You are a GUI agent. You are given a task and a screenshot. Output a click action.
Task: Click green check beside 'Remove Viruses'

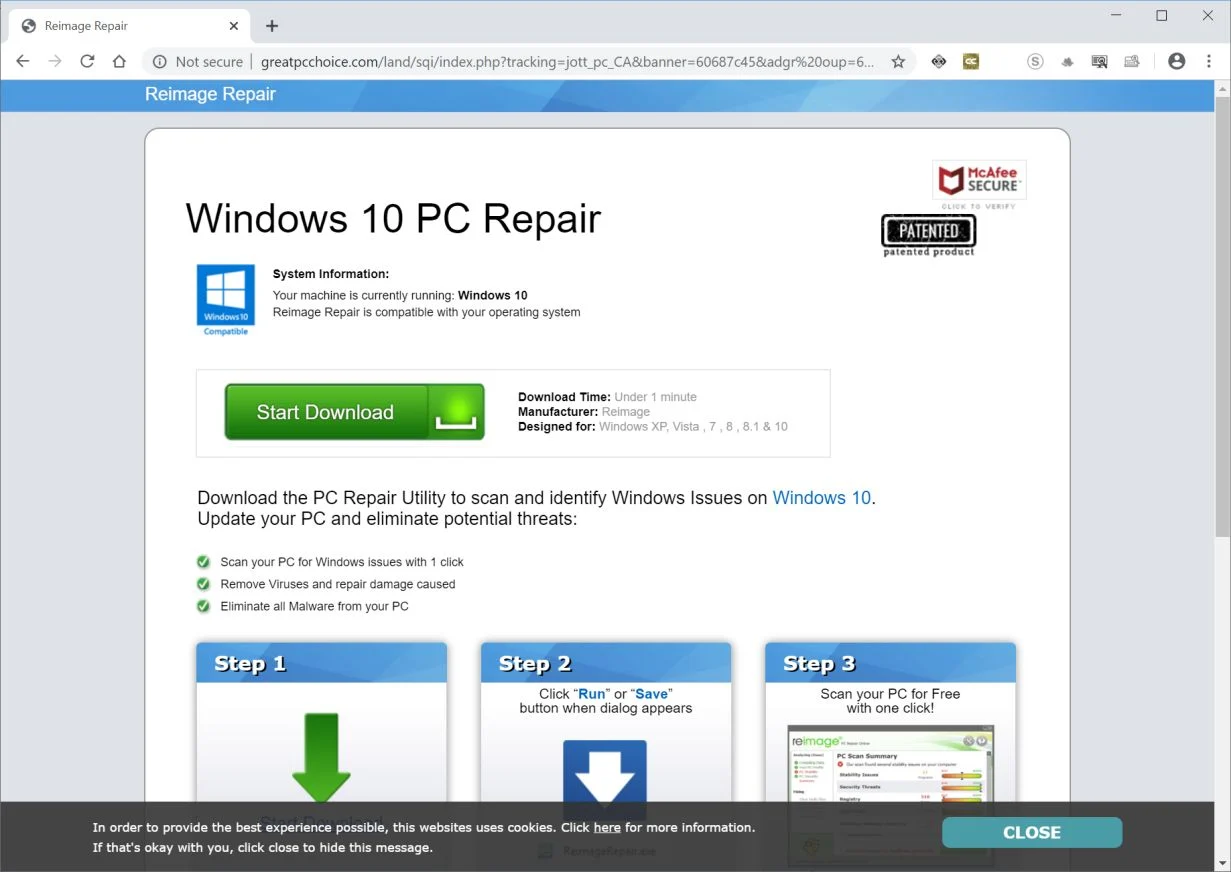click(204, 584)
